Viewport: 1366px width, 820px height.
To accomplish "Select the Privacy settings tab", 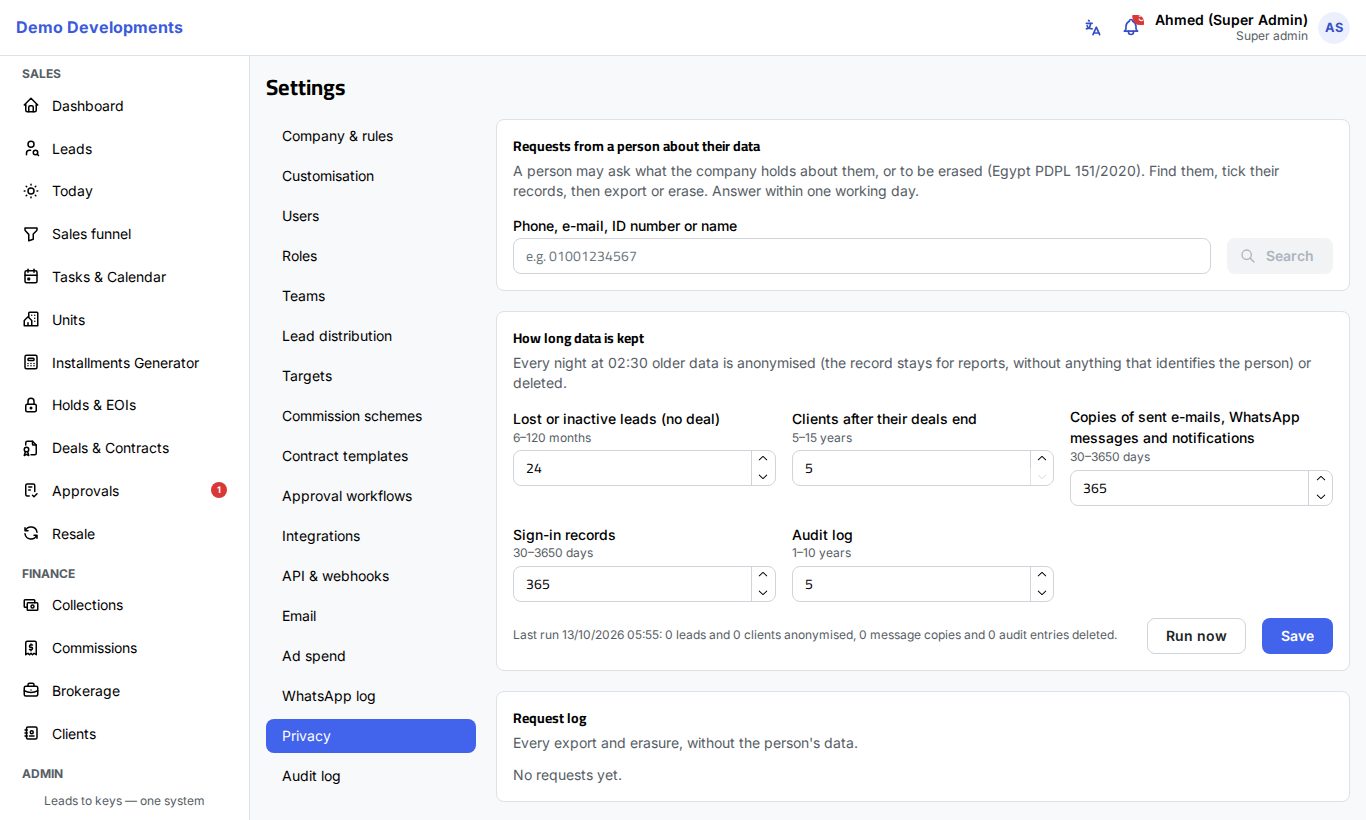I will pyautogui.click(x=371, y=736).
